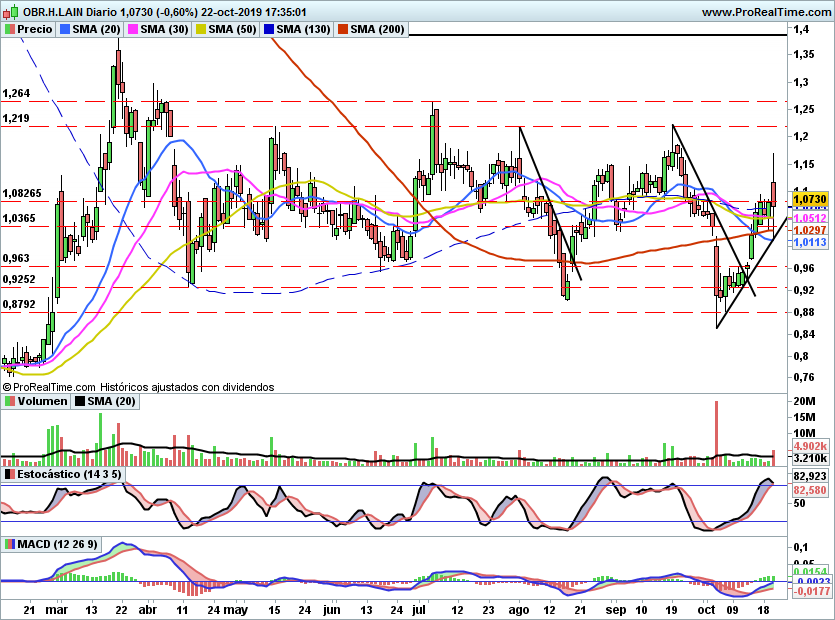Click the 1,0512 SMA value label
835x620 pixels.
[810, 218]
